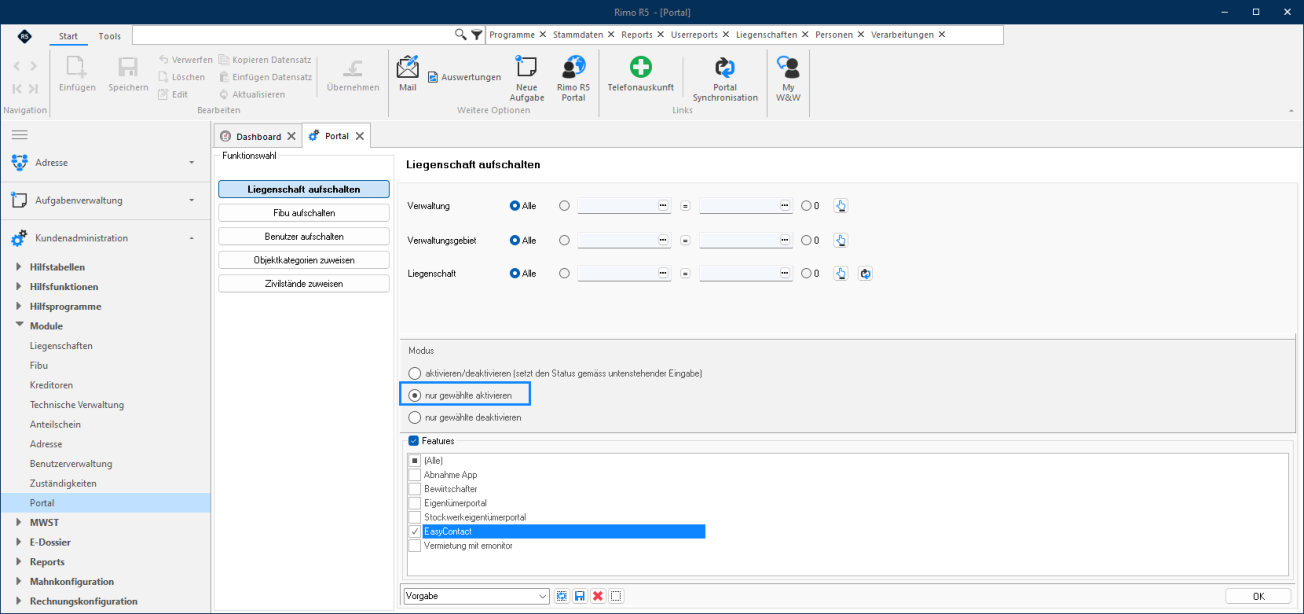Image resolution: width=1304 pixels, height=614 pixels.
Task: Select 'nur gewählte deaktivieren' radio button
Action: coord(415,417)
